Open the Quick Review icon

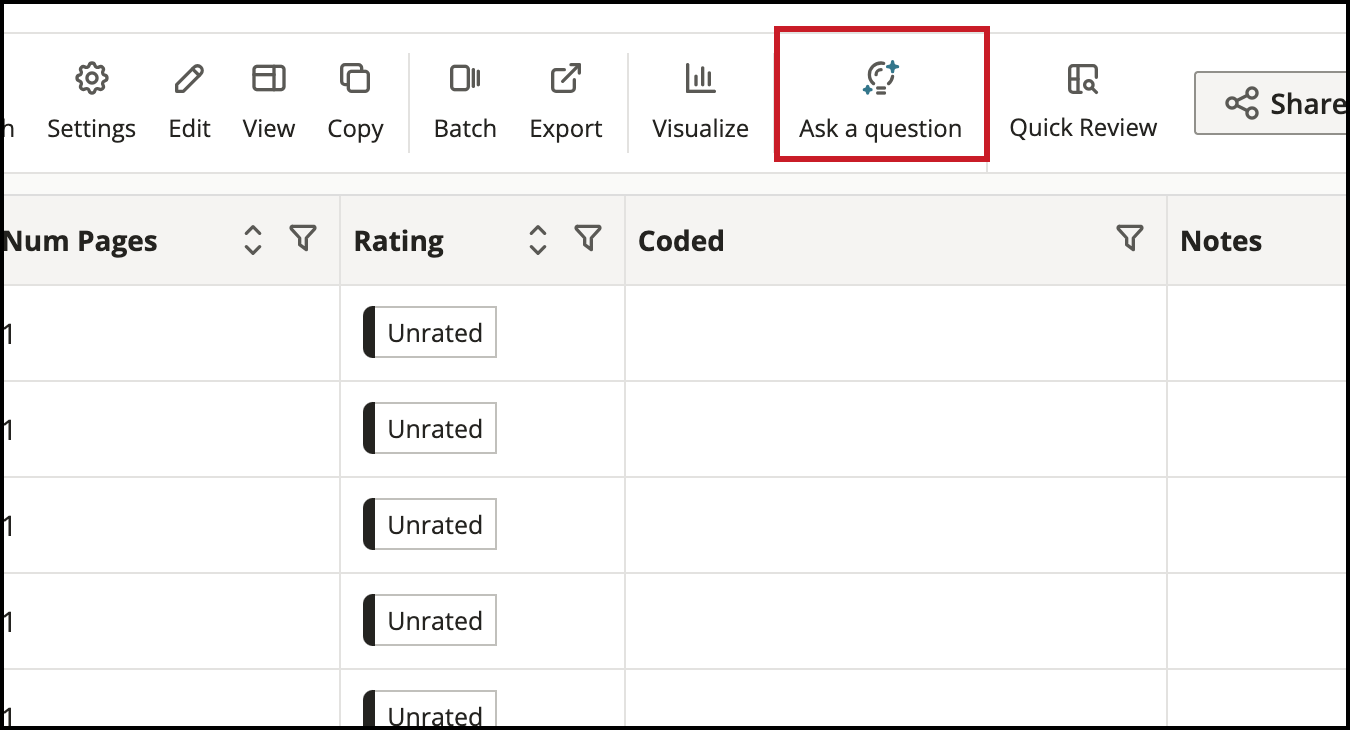tap(1083, 78)
